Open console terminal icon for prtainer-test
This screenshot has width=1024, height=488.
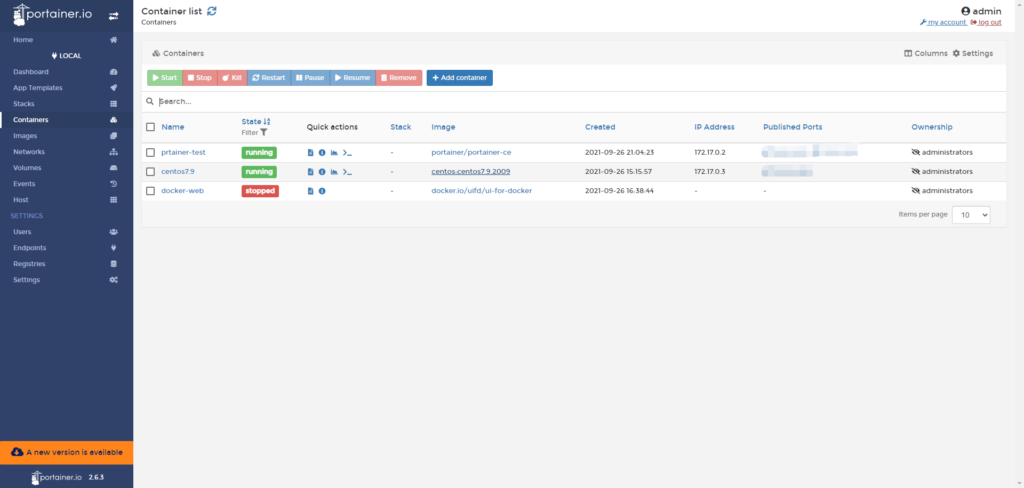[347, 153]
